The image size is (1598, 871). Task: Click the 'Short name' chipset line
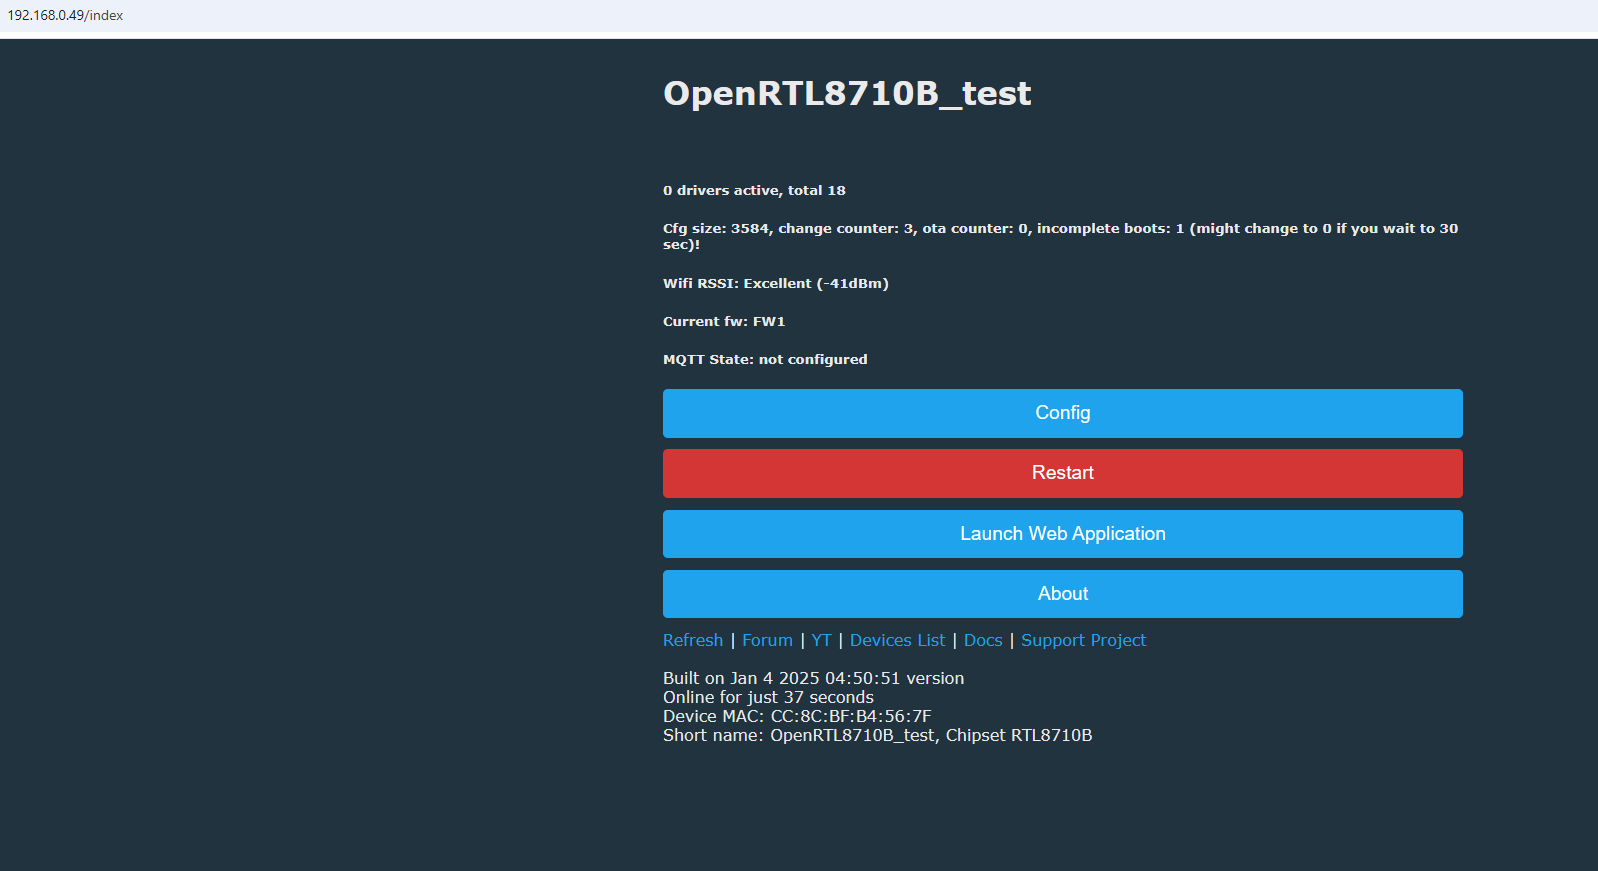[x=877, y=735]
